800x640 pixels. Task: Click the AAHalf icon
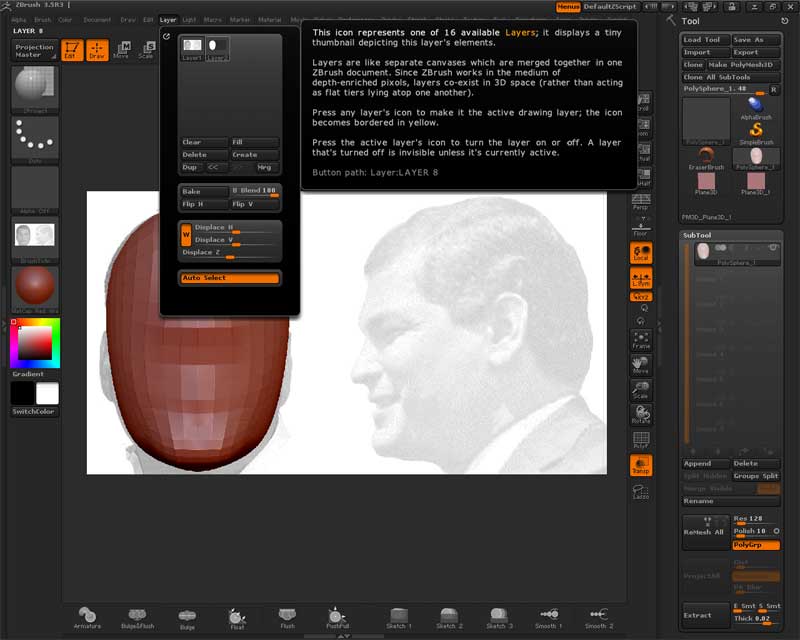click(644, 177)
